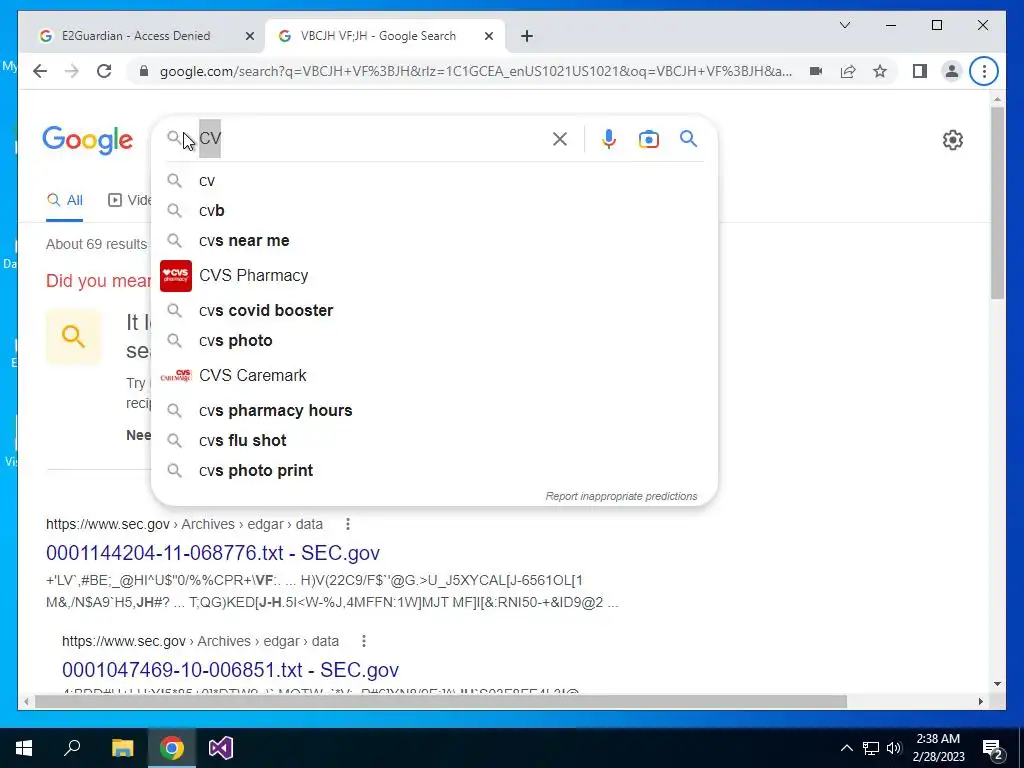
Task: Click the vertical scrollbar thumb
Action: [997, 203]
